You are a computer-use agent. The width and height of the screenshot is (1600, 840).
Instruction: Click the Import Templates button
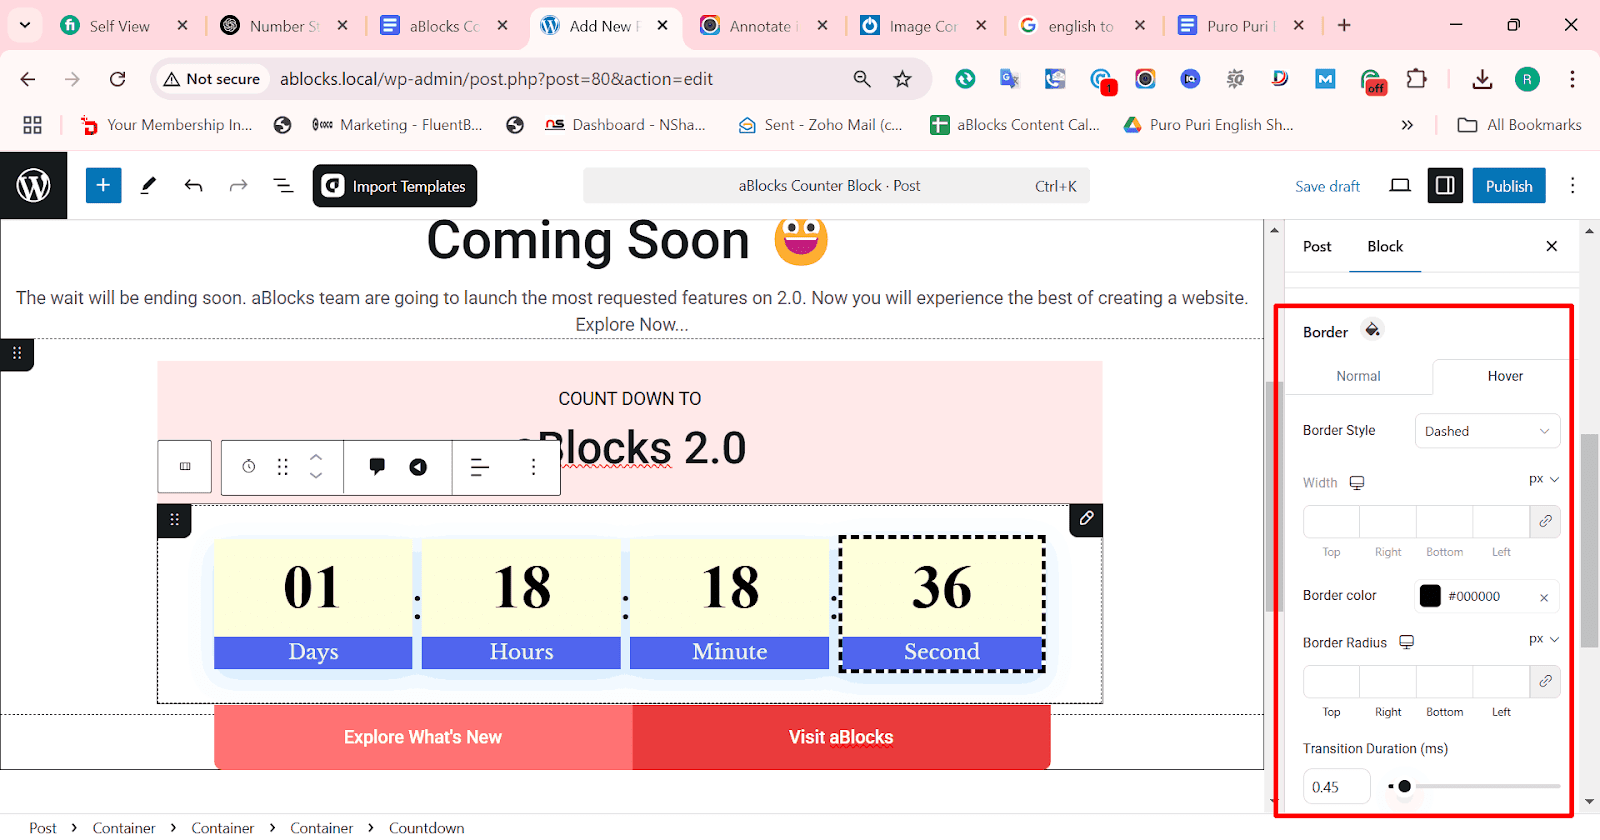[x=394, y=186]
